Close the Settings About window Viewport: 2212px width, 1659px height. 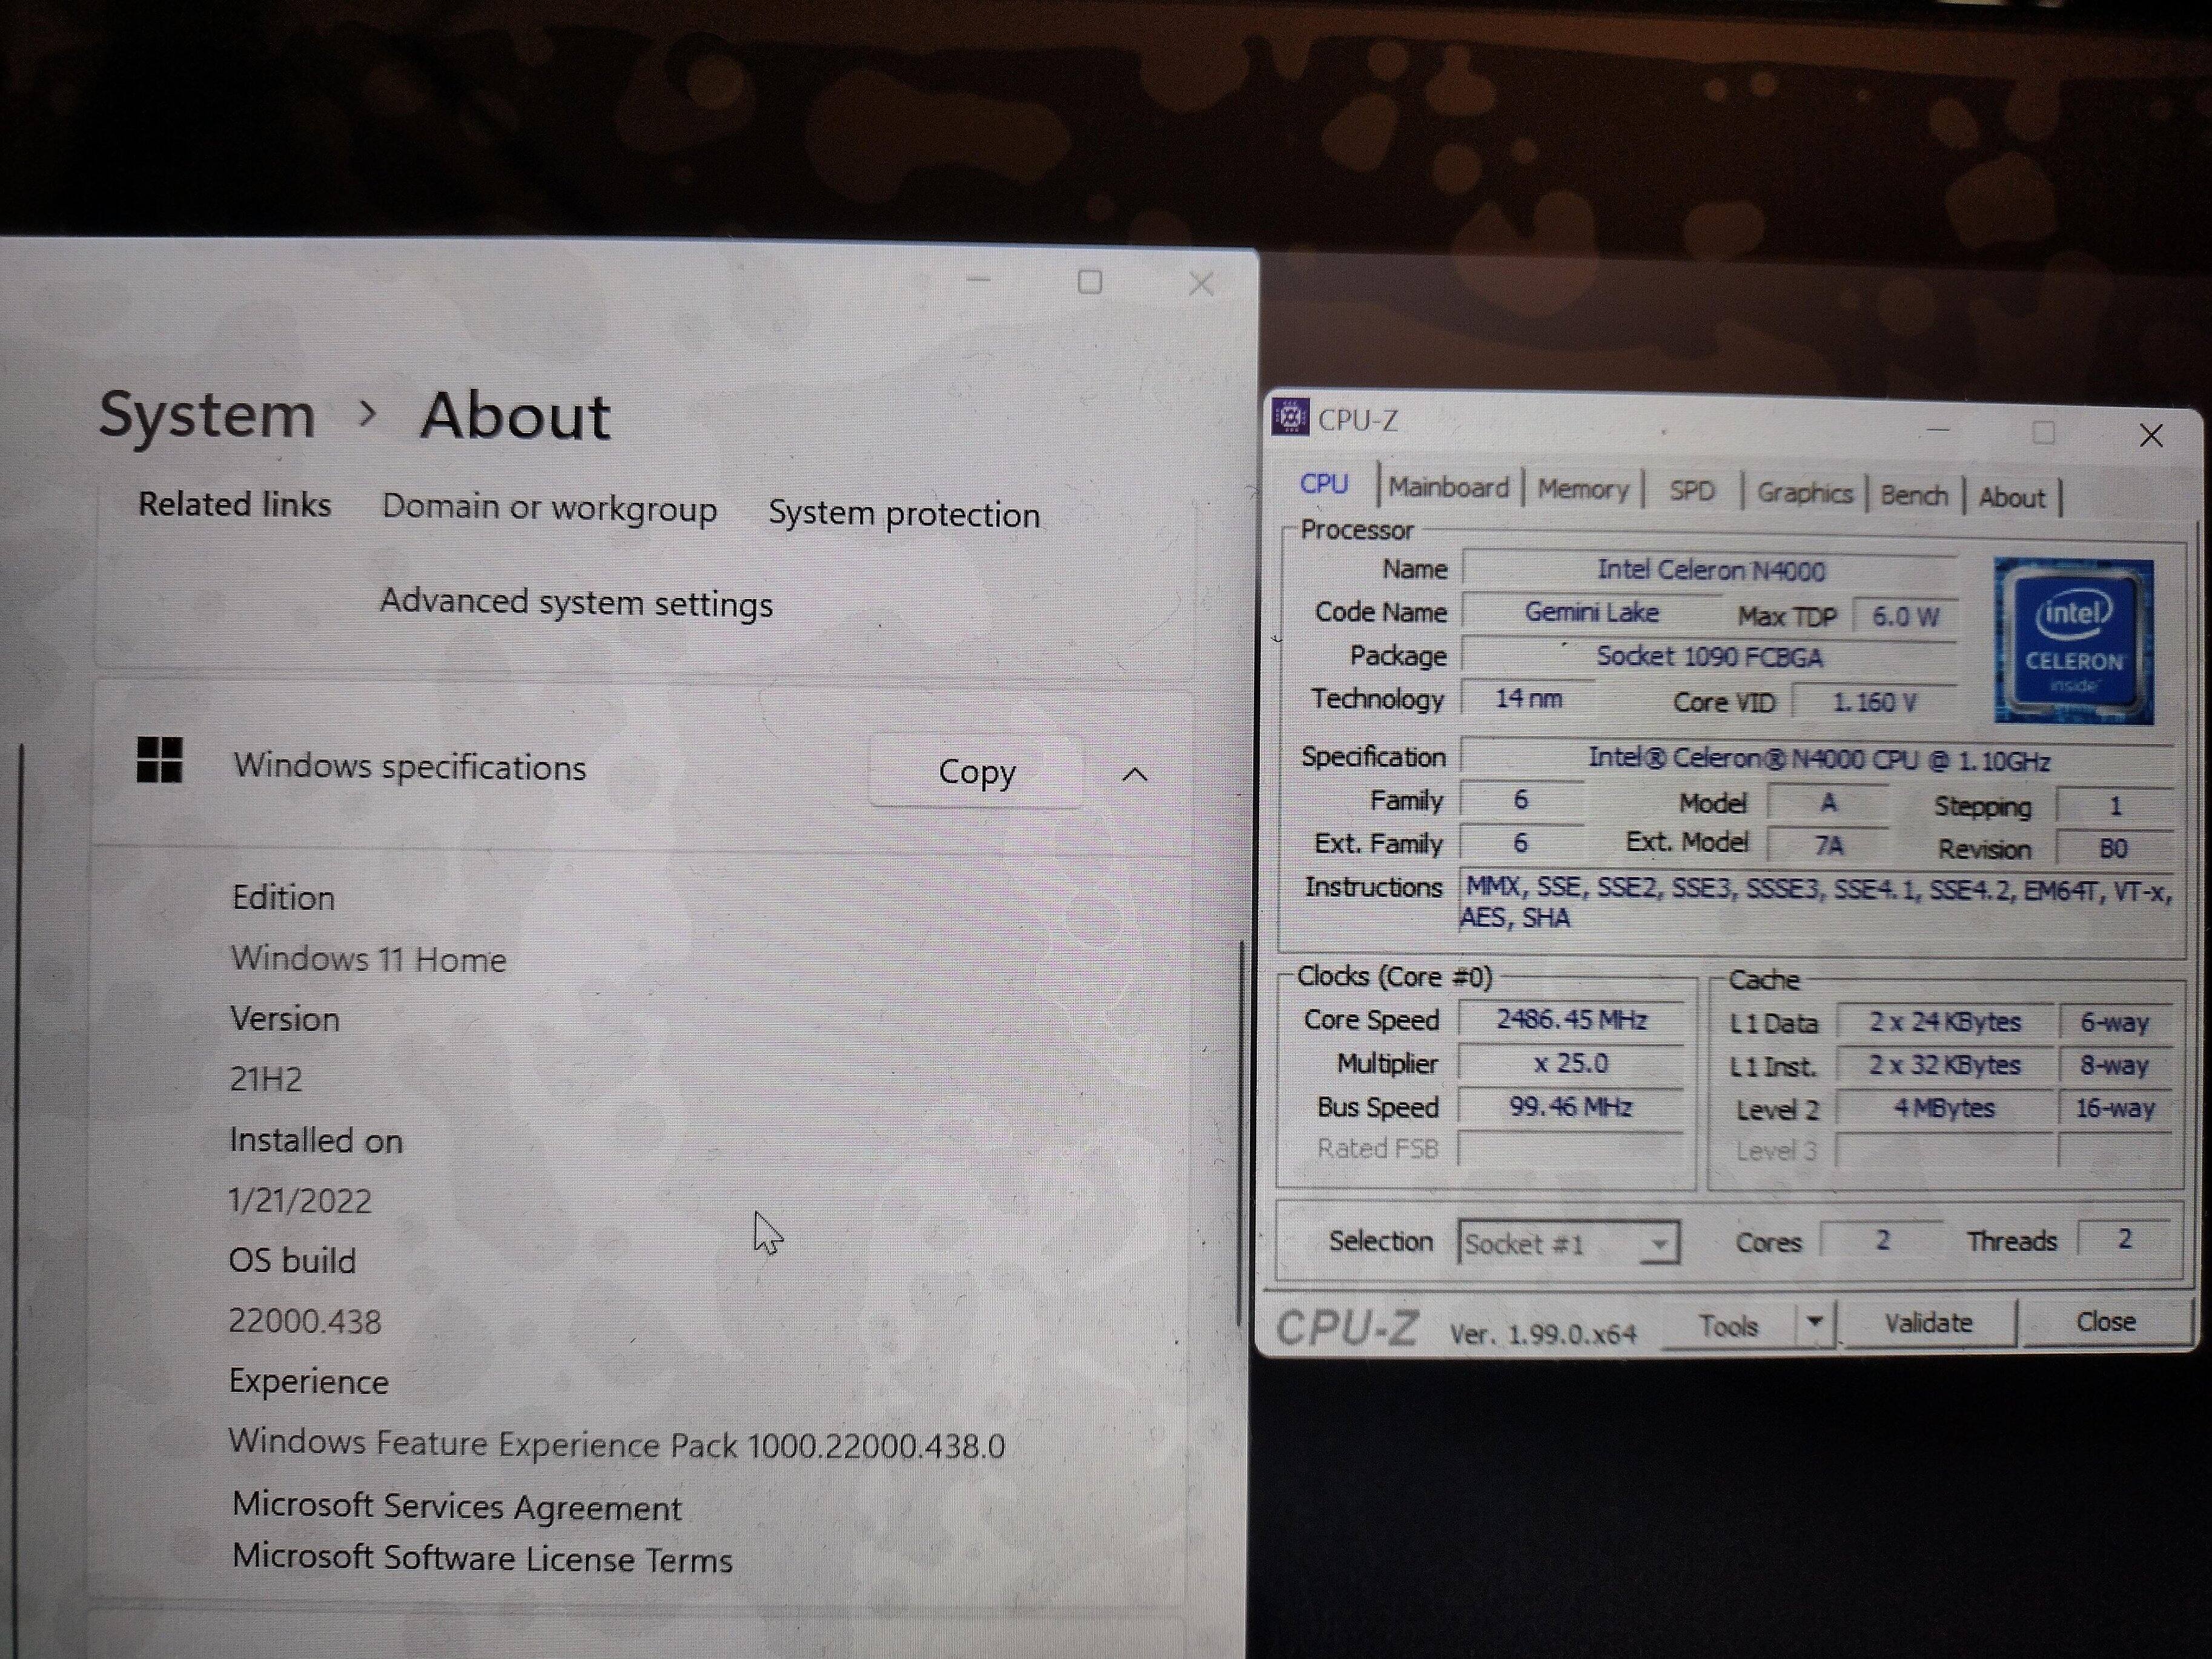[1201, 284]
